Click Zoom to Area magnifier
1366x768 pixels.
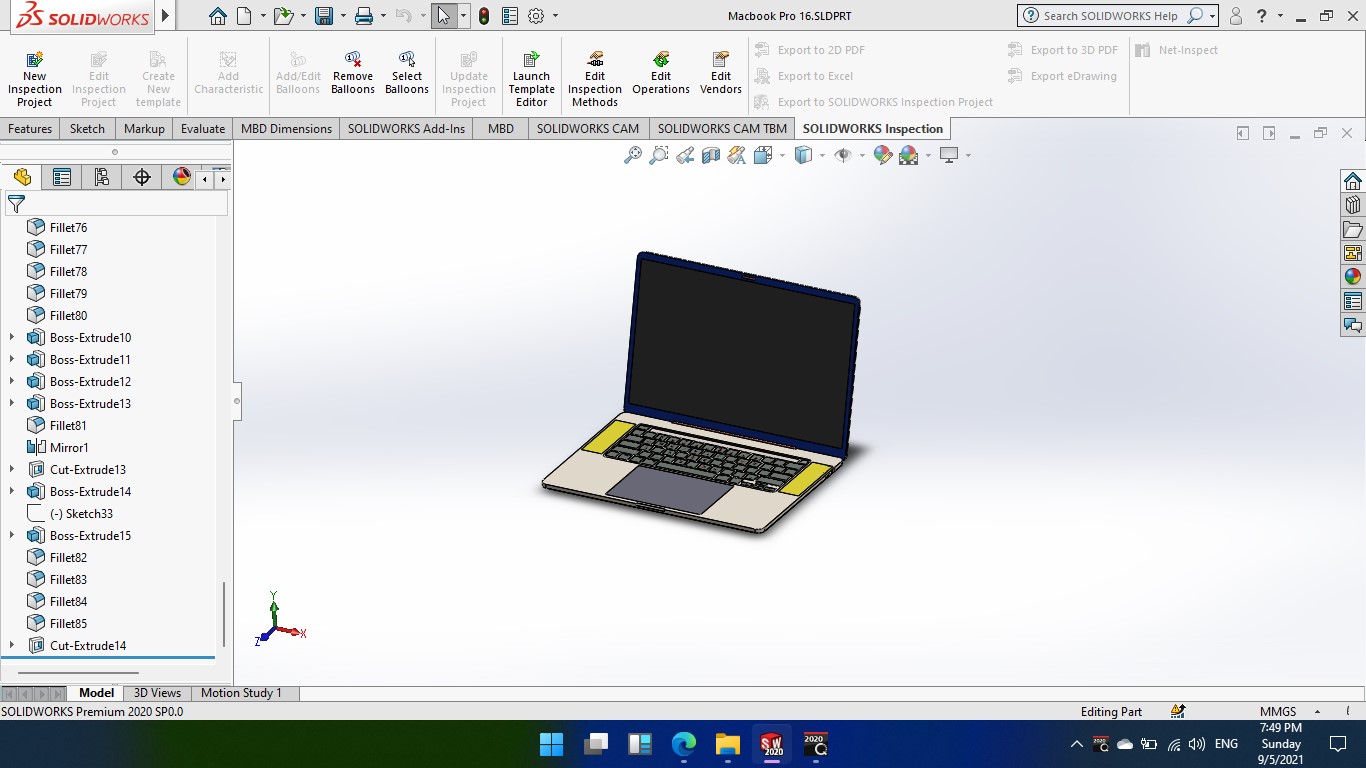(x=659, y=155)
